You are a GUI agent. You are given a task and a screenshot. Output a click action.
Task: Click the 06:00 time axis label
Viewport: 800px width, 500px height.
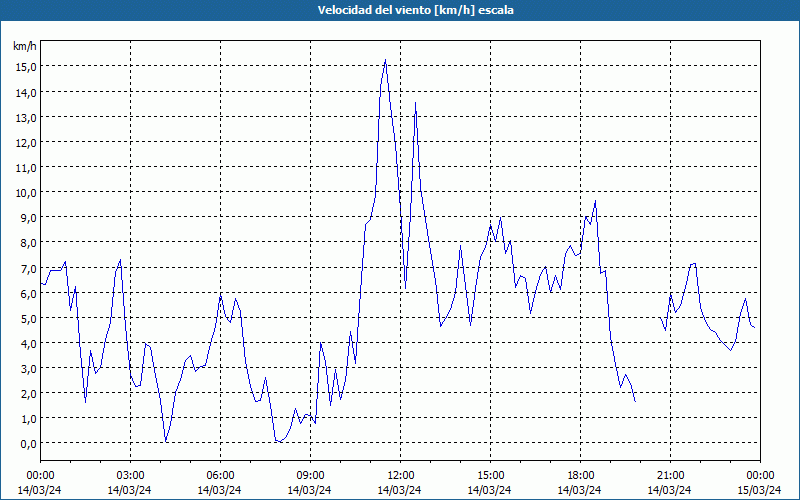[220, 476]
